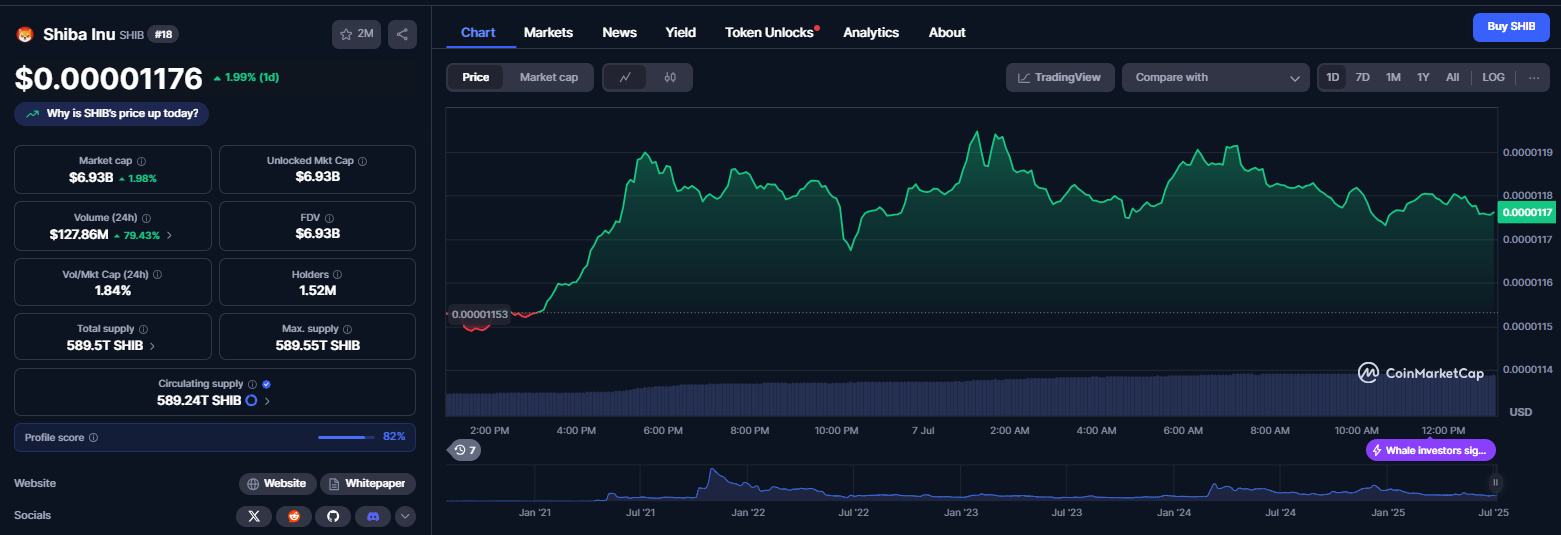Click the circulating supply ring icon
The width and height of the screenshot is (1561, 535).
(x=252, y=400)
